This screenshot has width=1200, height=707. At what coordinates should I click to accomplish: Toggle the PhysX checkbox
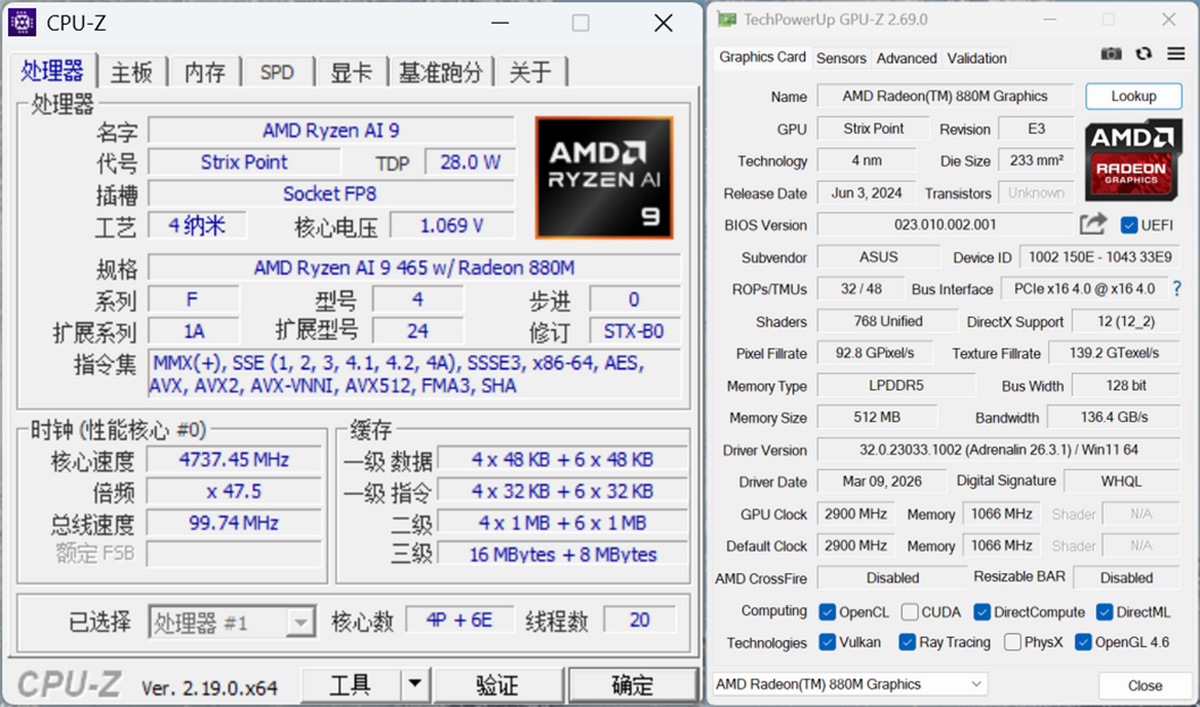[1012, 642]
